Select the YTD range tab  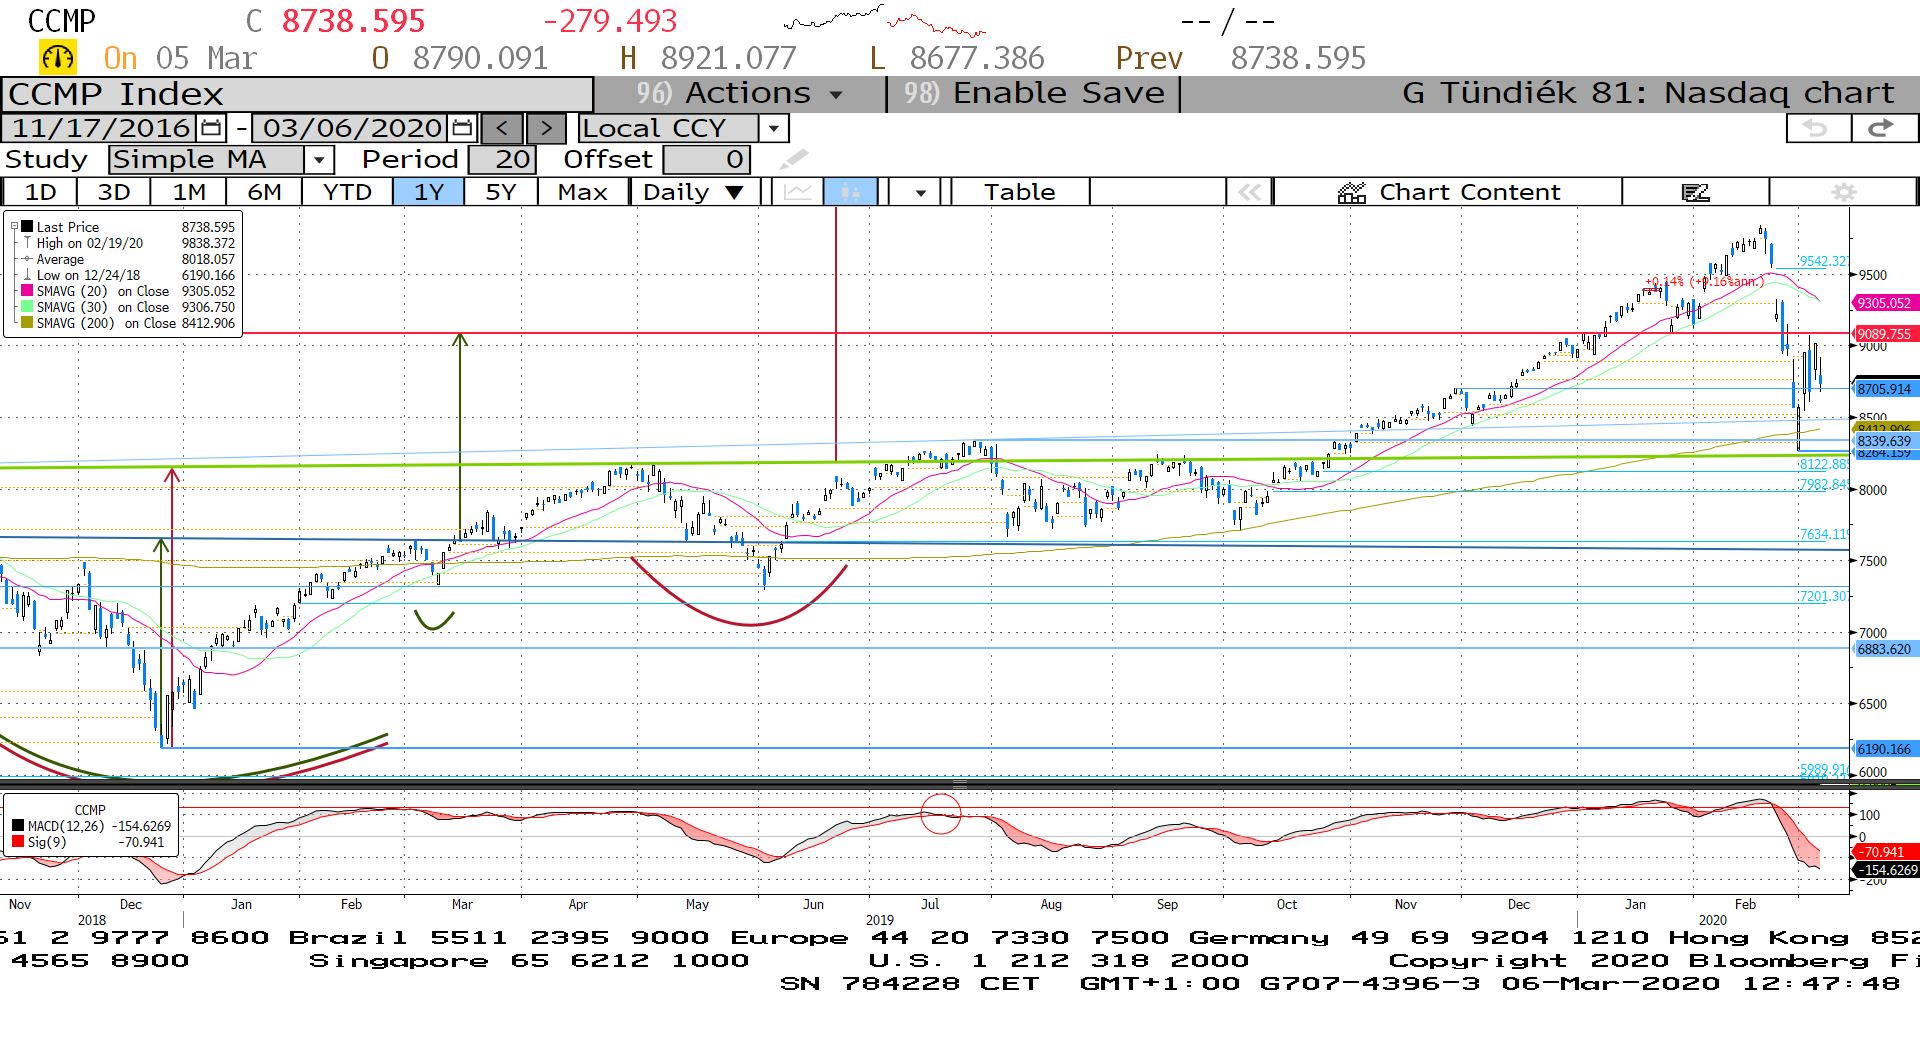coord(347,192)
